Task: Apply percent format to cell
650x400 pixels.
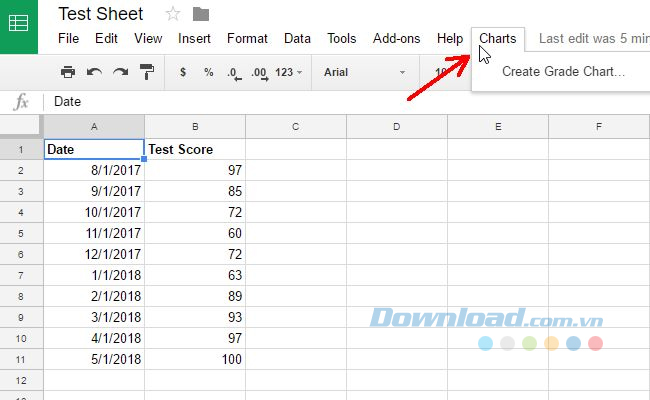Action: click(208, 72)
